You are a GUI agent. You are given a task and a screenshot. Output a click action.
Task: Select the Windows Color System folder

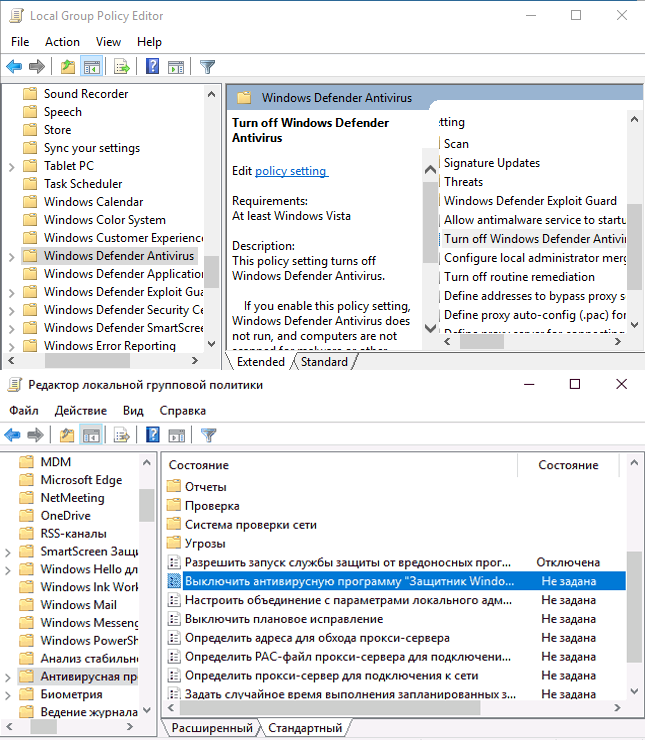pyautogui.click(x=105, y=220)
